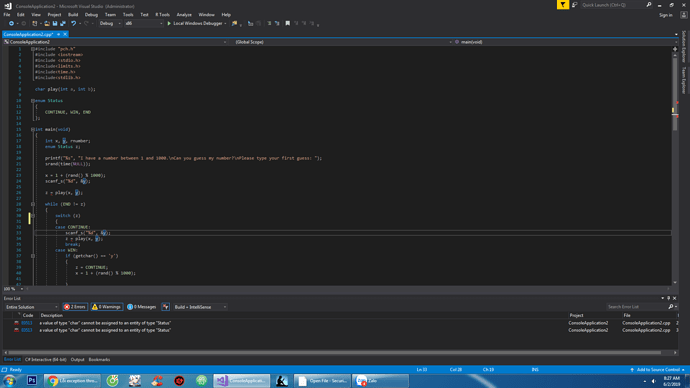Screen dimensions: 690x388
Task: Collapse the enum Status code block
Action: [x=33, y=101]
